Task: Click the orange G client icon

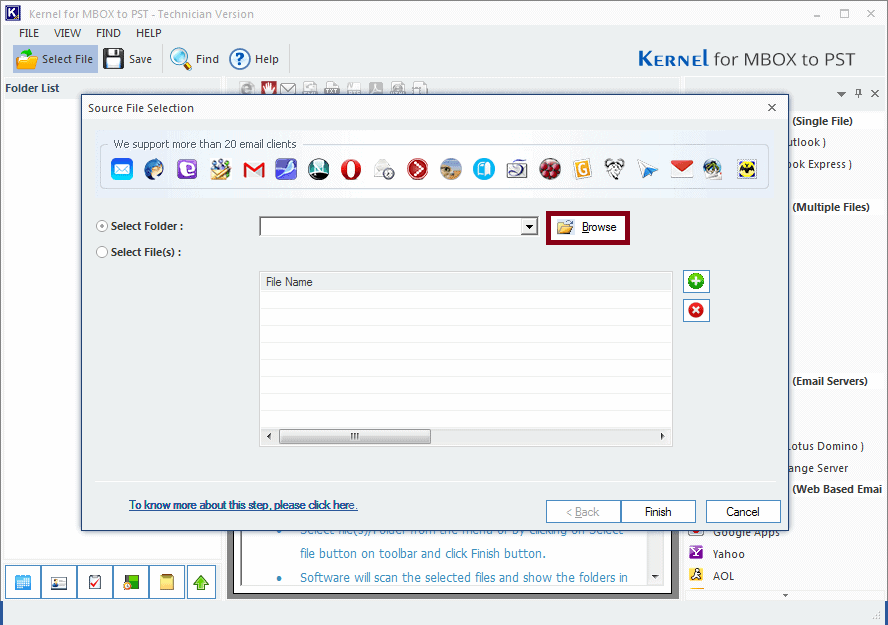Action: (582, 169)
